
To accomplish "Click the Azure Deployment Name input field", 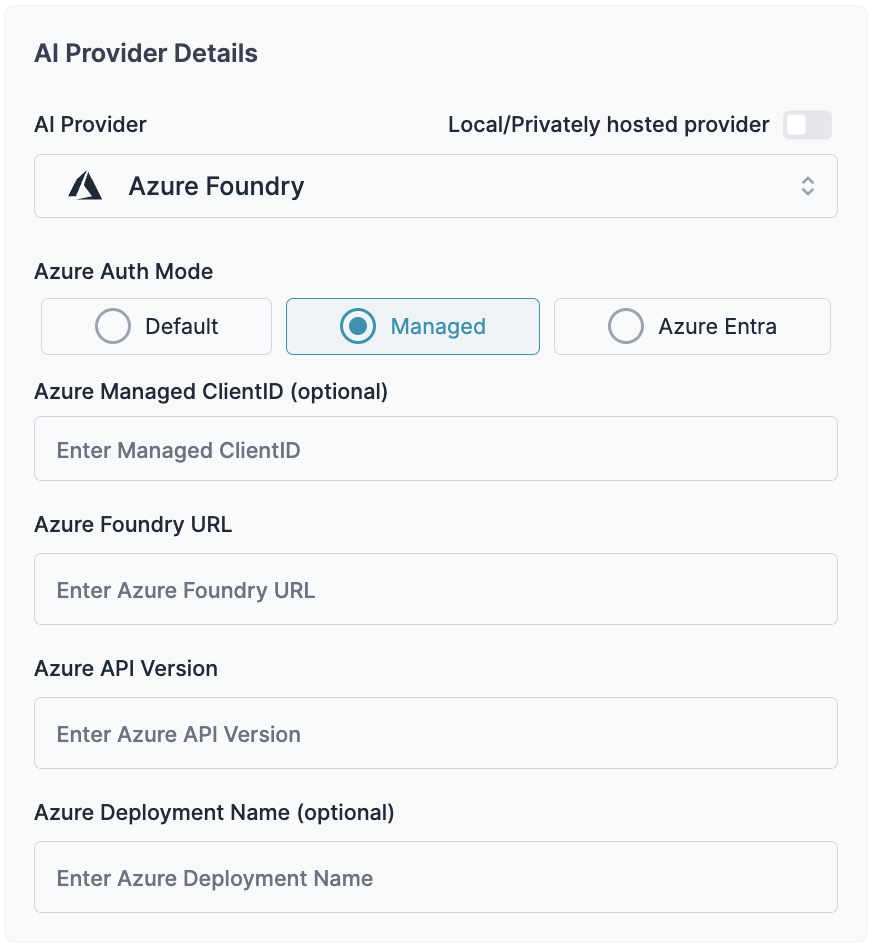I will (x=436, y=877).
